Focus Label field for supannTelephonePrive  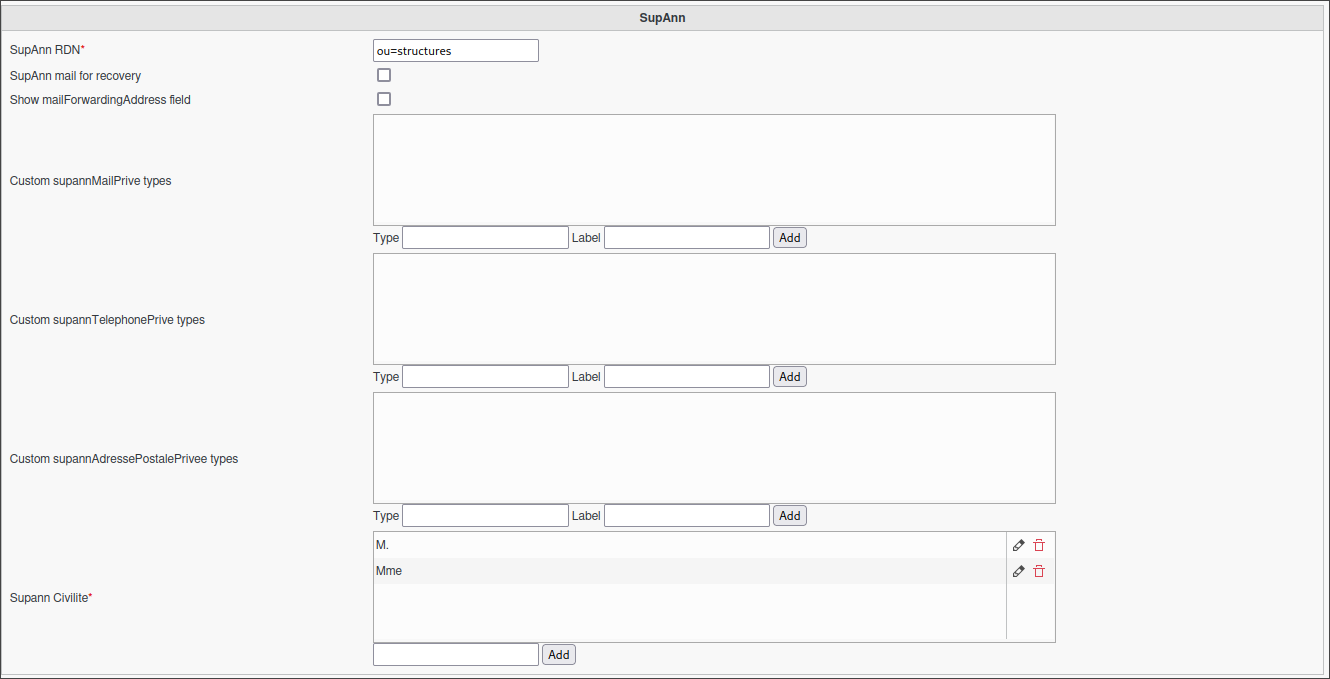687,377
